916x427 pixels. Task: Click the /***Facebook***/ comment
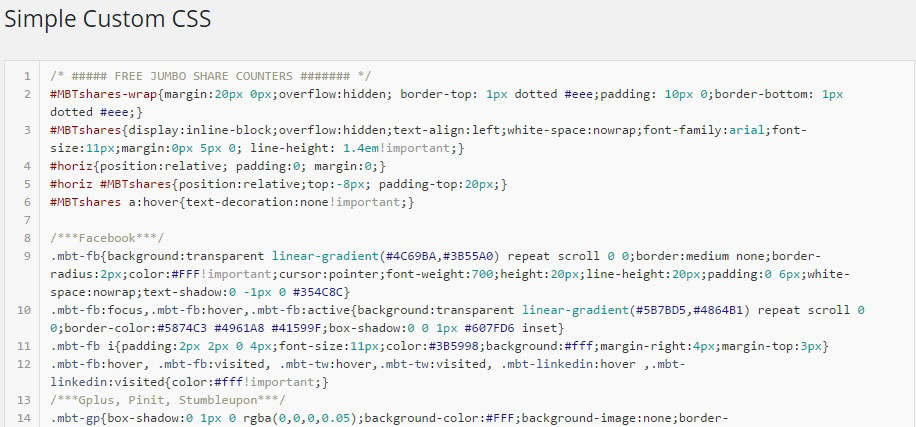[107, 238]
